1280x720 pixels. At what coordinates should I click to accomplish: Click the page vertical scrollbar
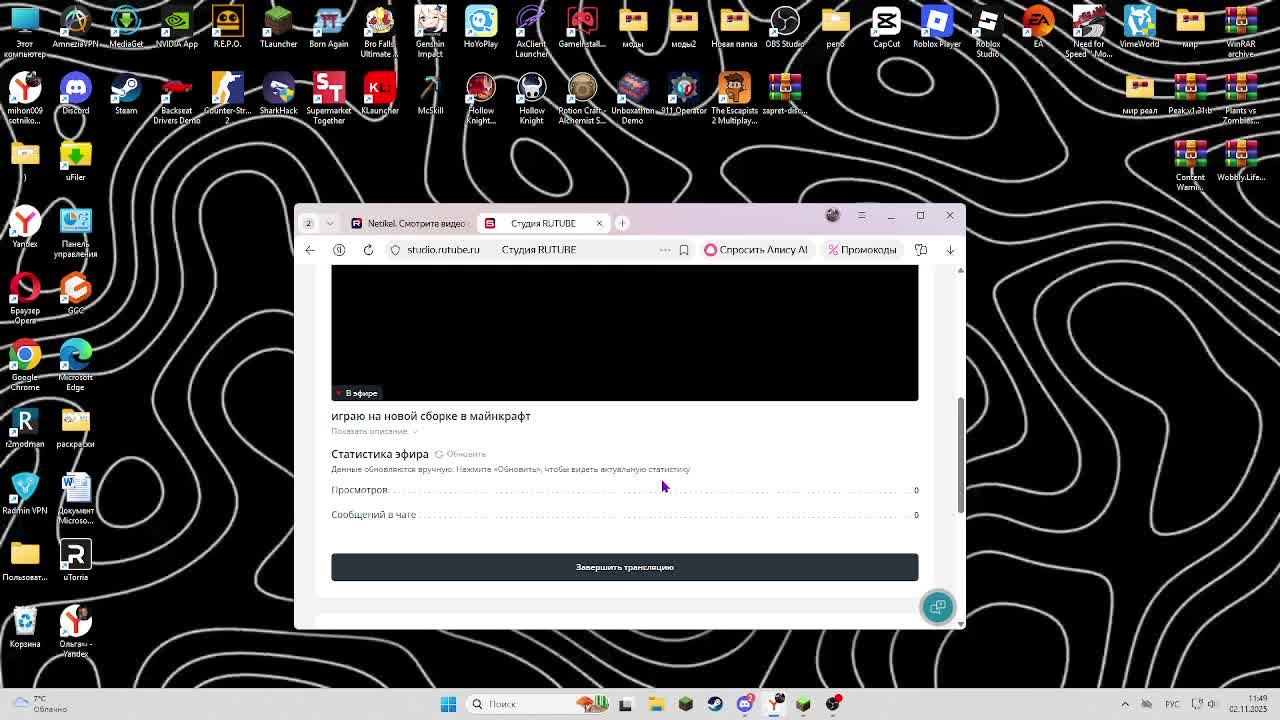click(x=960, y=455)
